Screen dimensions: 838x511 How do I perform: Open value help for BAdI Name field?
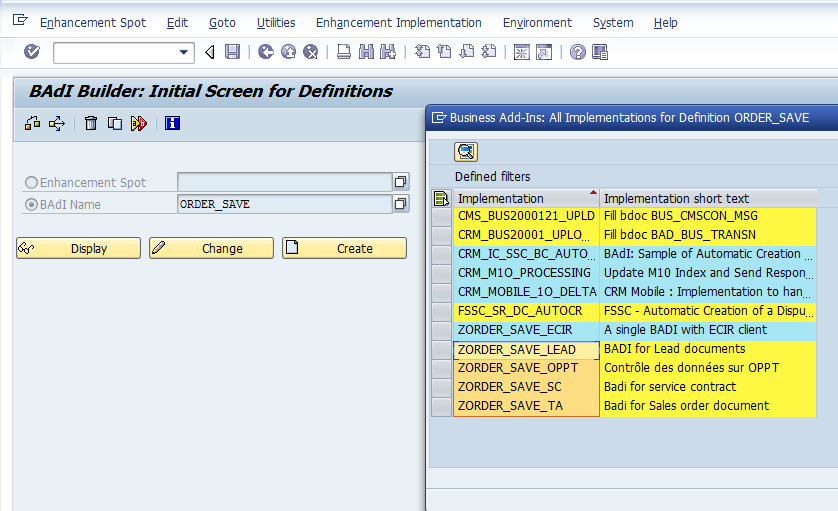click(400, 204)
